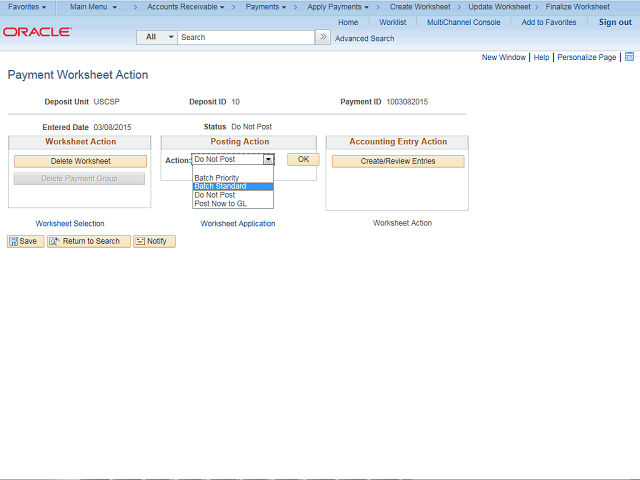Image resolution: width=640 pixels, height=480 pixels.
Task: Choose Do Not Post in the dropdown list
Action: (233, 195)
